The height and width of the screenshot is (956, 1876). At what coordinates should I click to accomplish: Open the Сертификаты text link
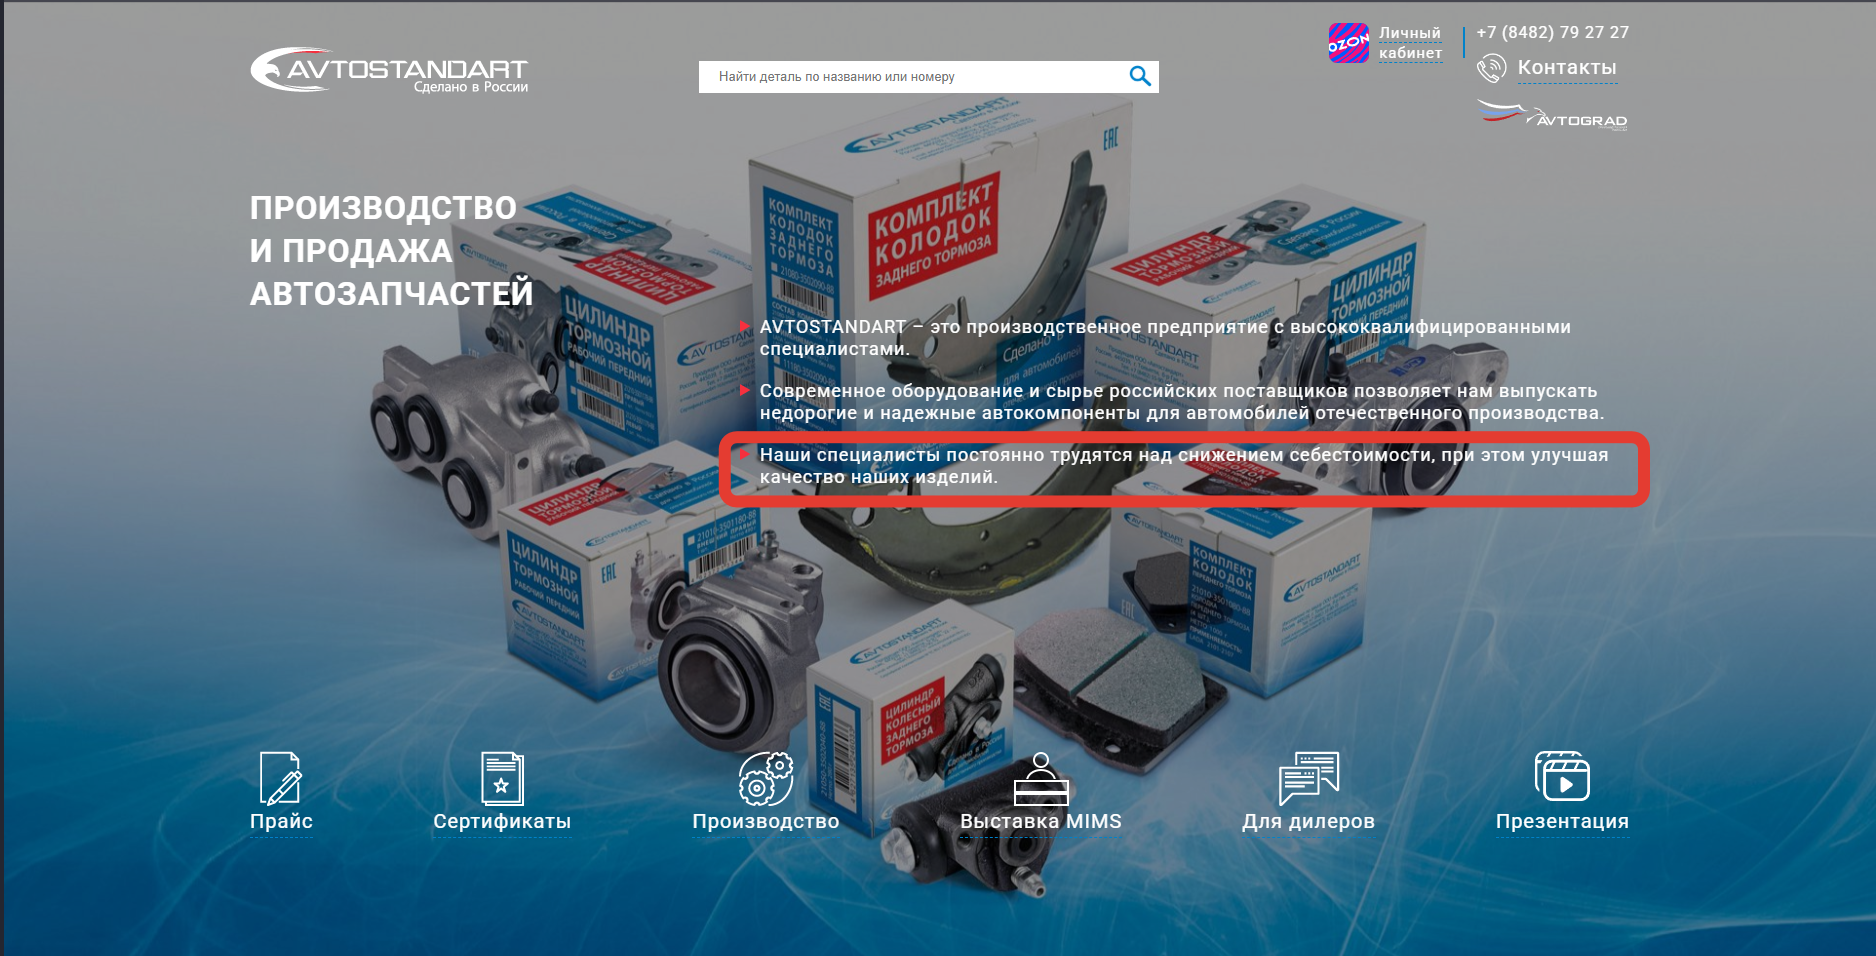502,821
